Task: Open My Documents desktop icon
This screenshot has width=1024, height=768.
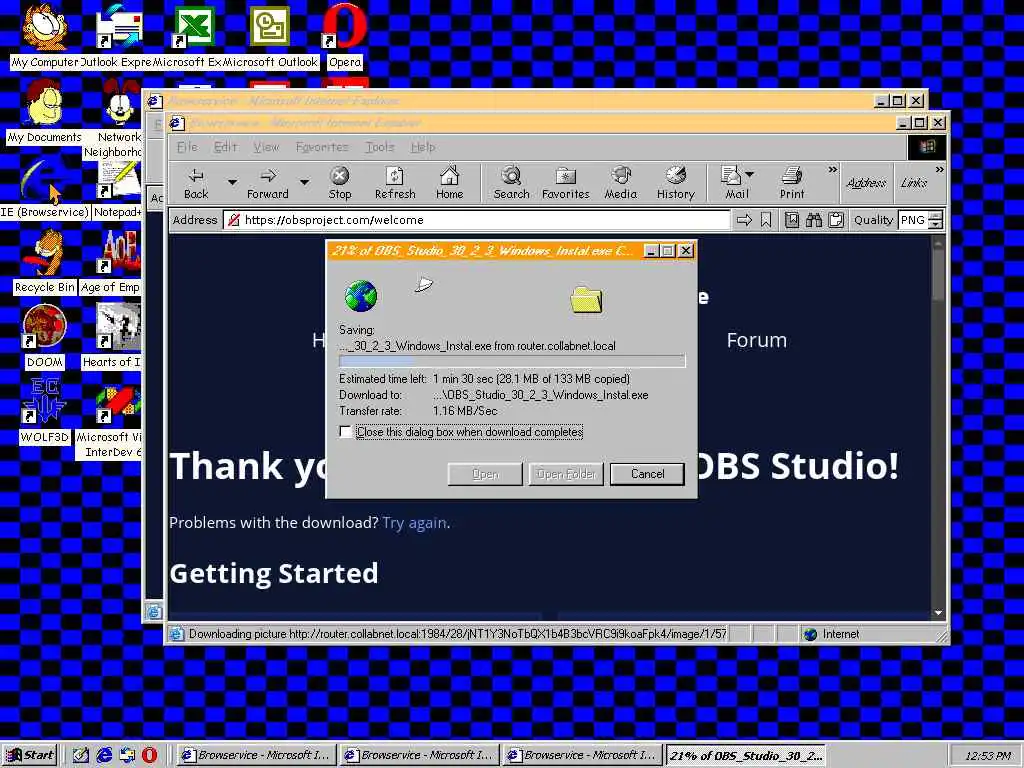Action: [44, 111]
